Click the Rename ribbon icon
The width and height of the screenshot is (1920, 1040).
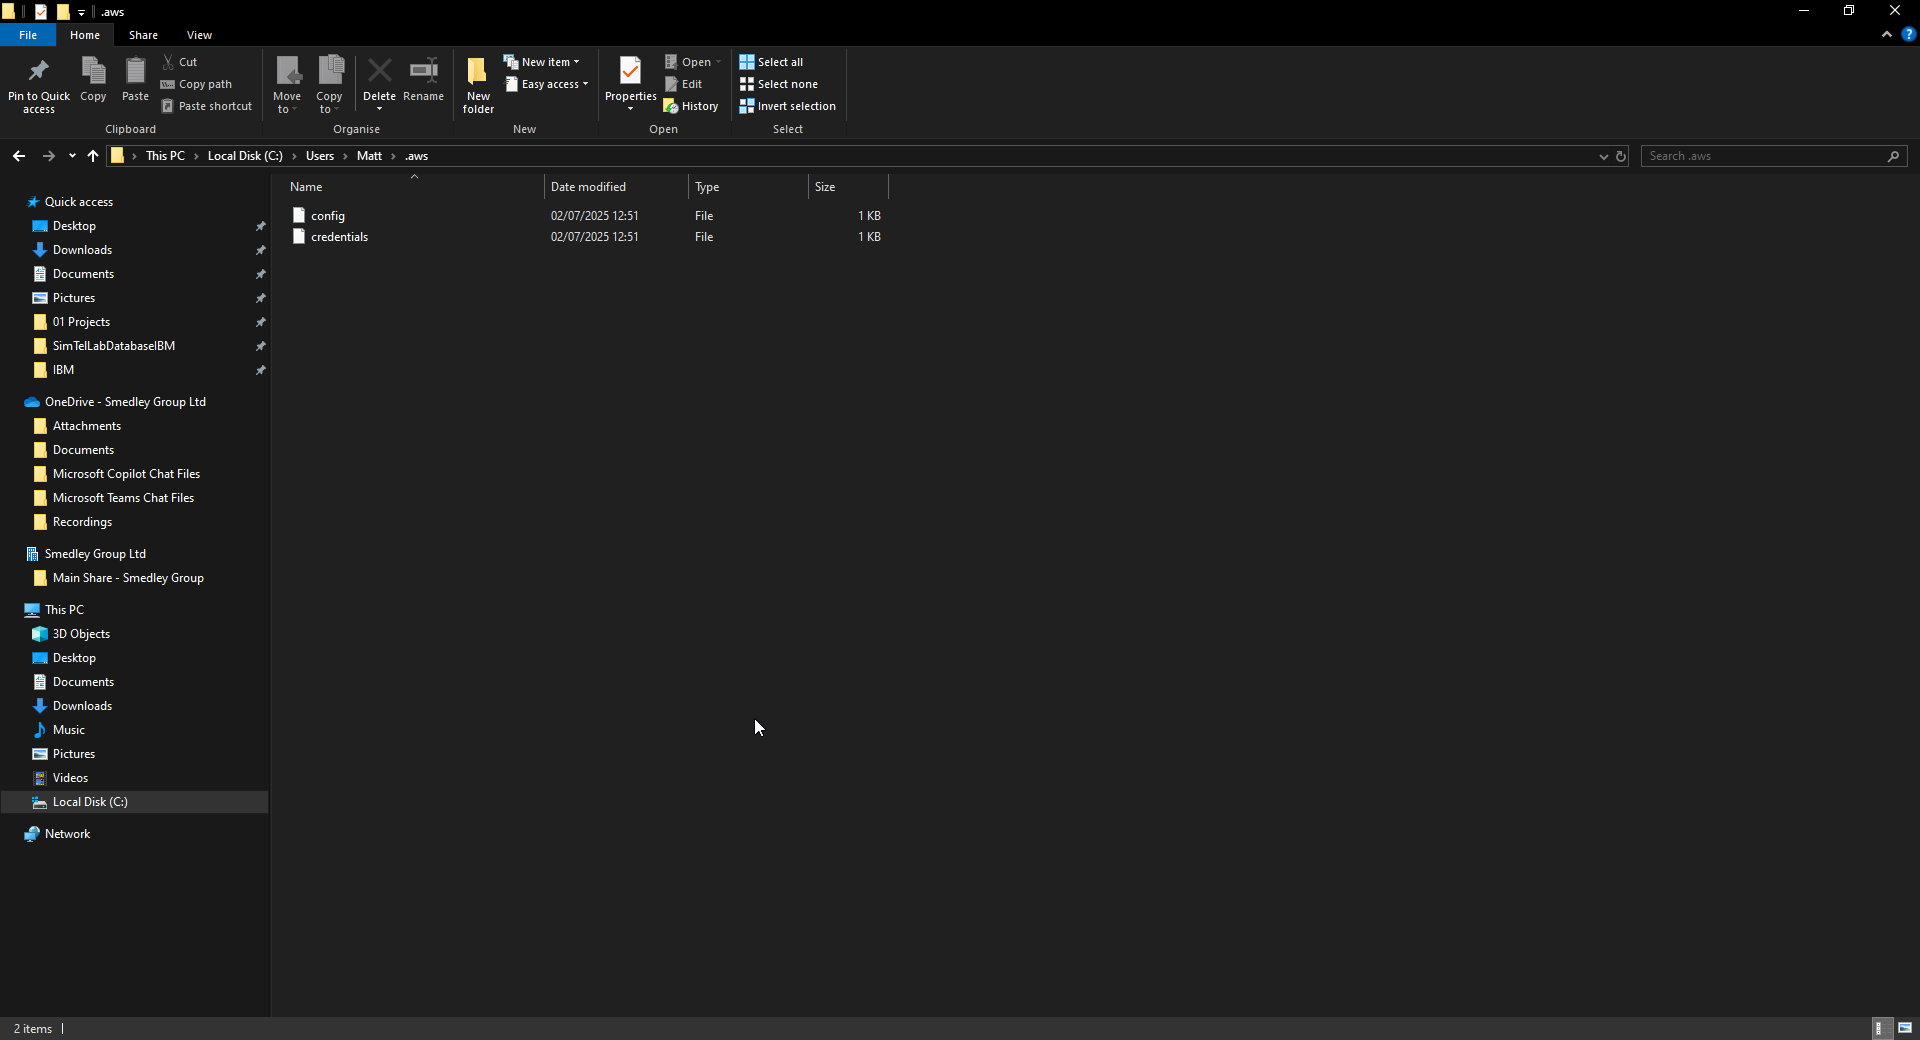coord(424,79)
